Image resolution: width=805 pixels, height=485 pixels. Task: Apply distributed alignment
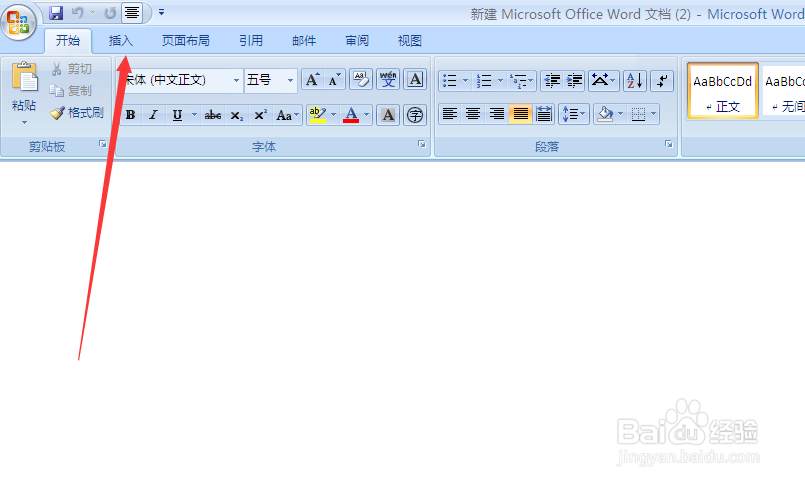544,114
